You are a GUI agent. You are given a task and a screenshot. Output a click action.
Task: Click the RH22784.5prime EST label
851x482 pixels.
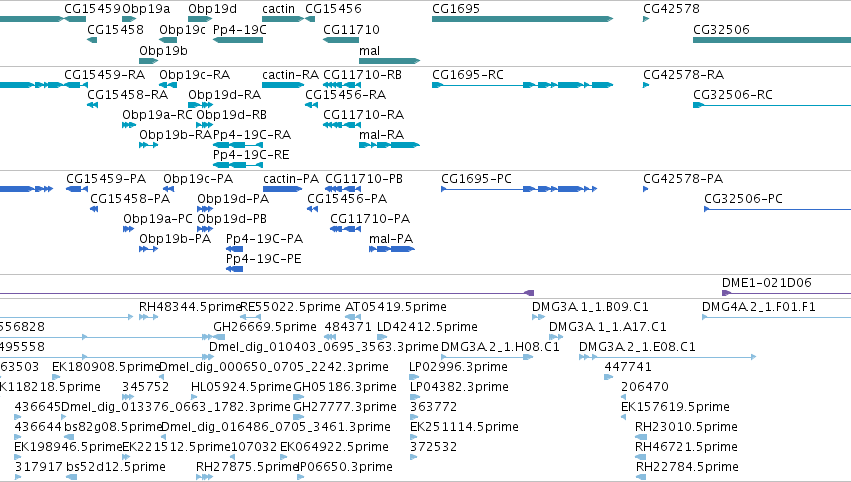688,467
